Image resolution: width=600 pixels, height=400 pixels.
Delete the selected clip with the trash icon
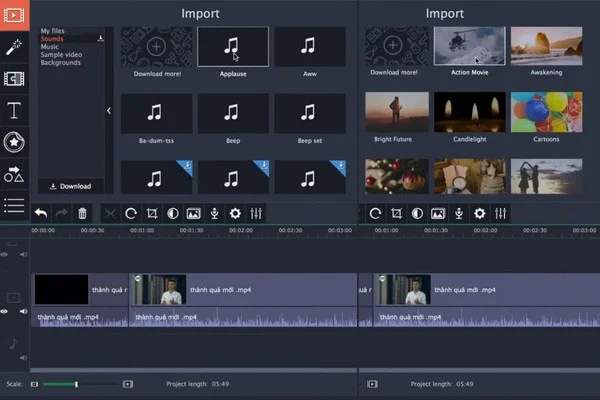pyautogui.click(x=82, y=213)
